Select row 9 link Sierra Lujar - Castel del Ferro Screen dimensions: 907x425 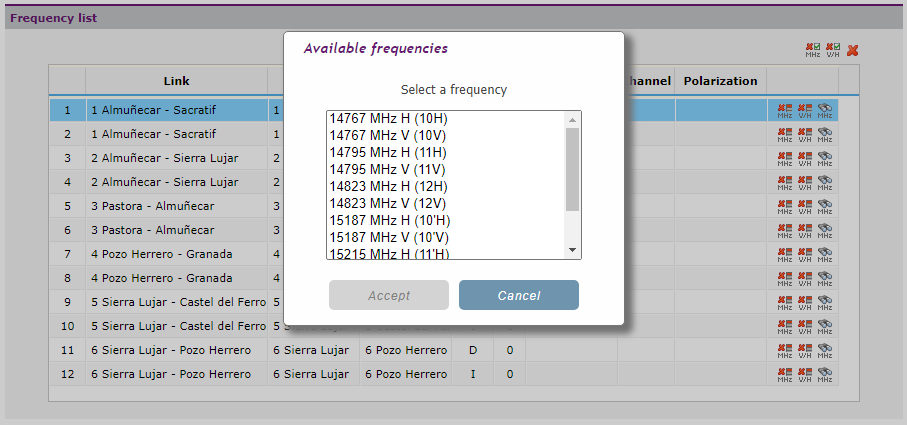pos(176,302)
